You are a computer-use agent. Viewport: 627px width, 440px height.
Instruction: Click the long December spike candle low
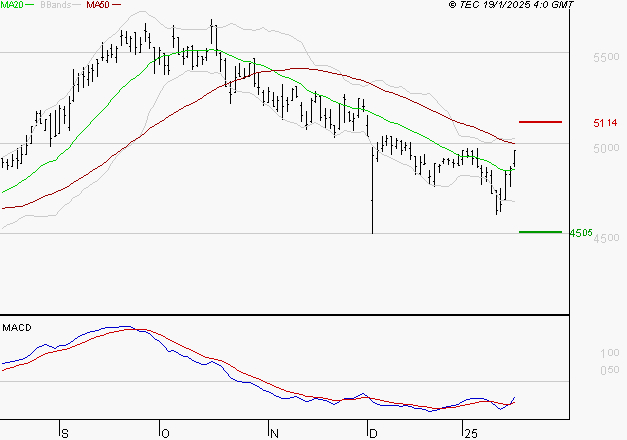pos(372,231)
